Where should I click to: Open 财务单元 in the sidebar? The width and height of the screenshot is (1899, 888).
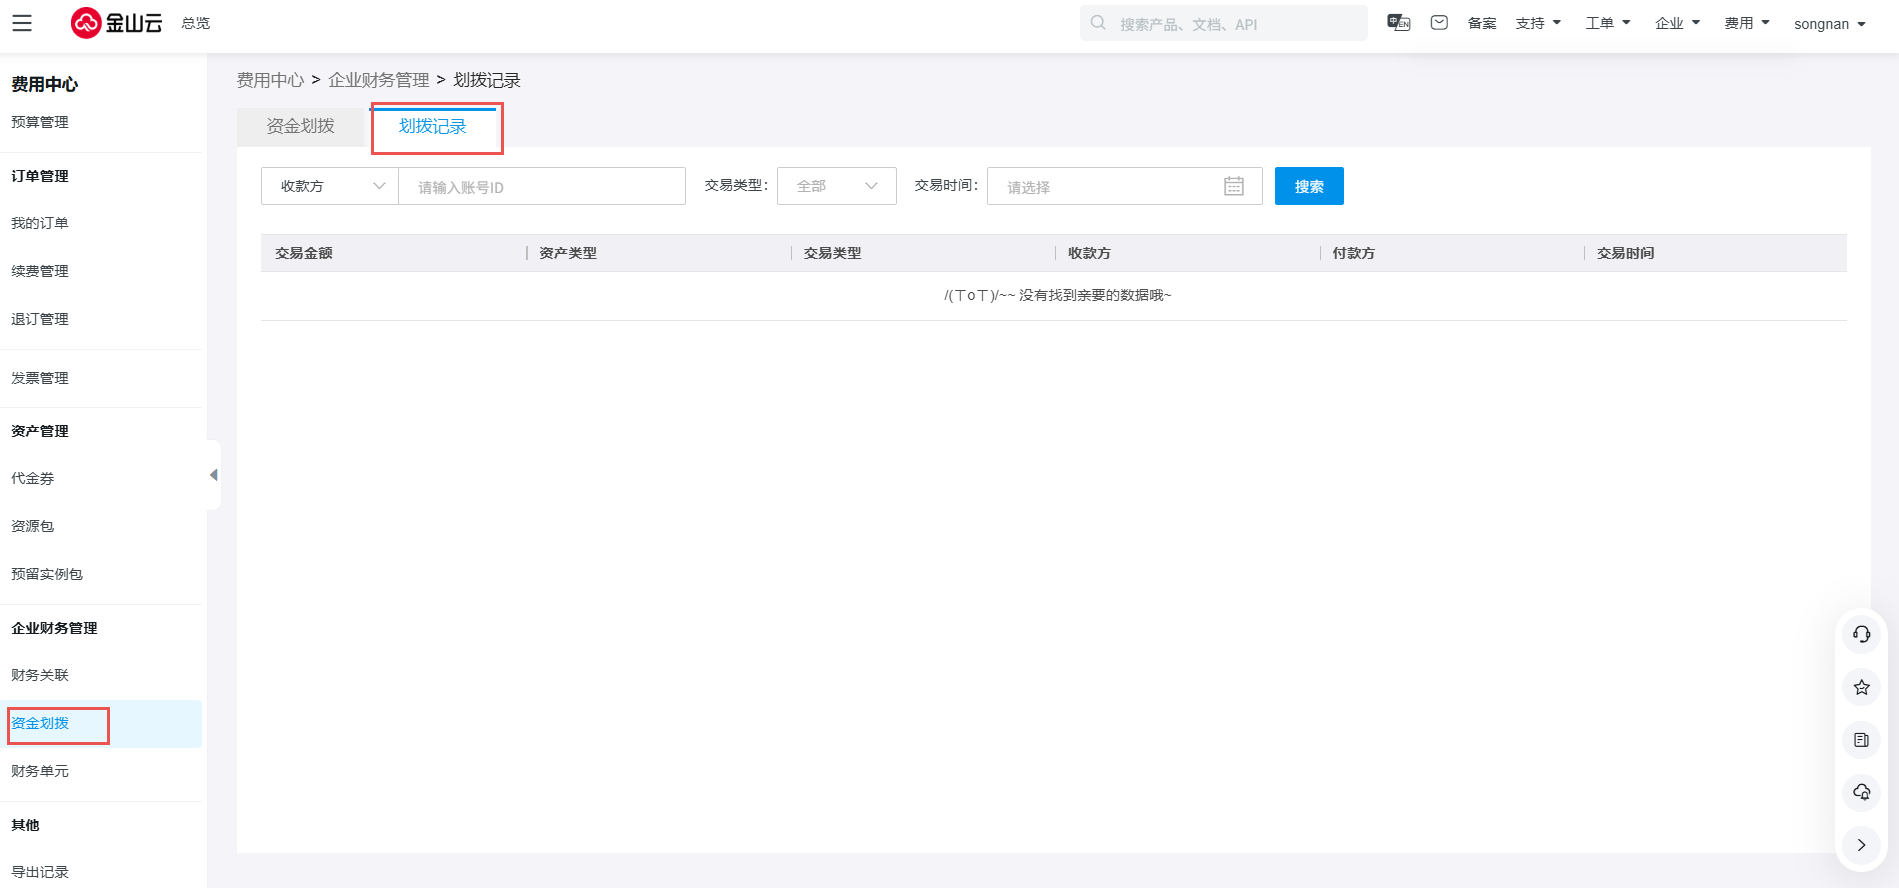click(40, 771)
